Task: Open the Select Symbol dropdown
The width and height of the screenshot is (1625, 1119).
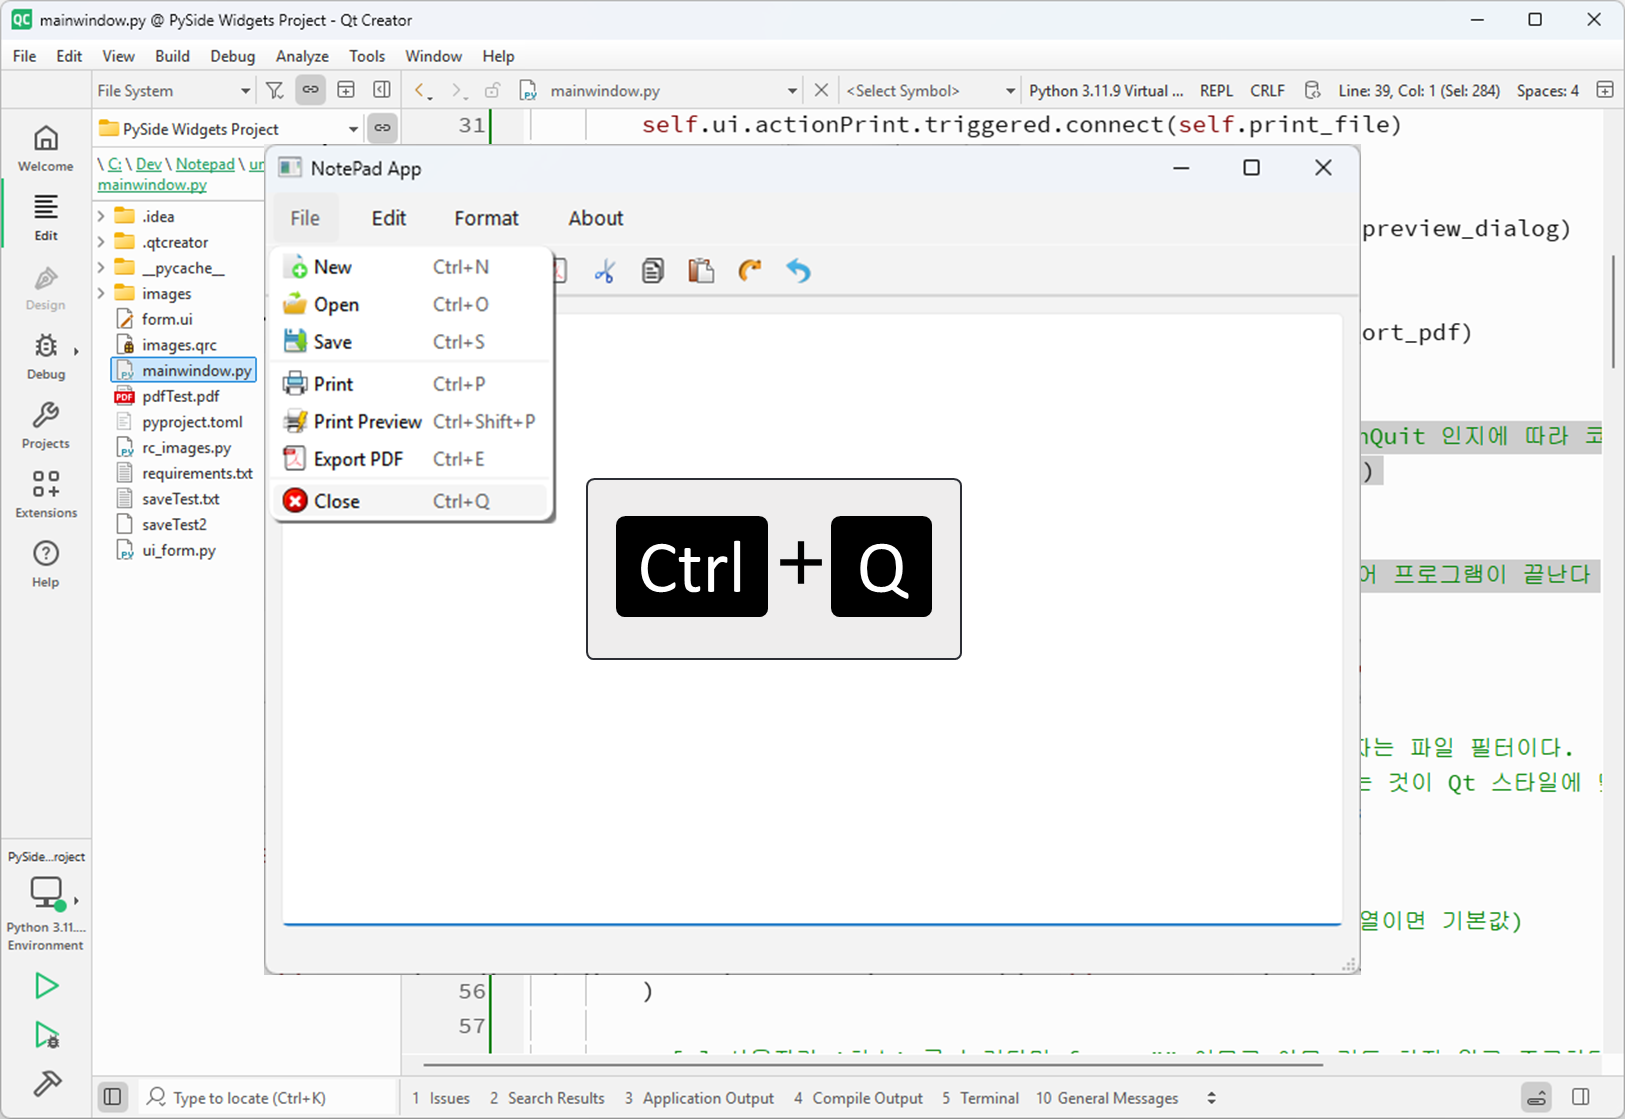Action: tap(930, 90)
